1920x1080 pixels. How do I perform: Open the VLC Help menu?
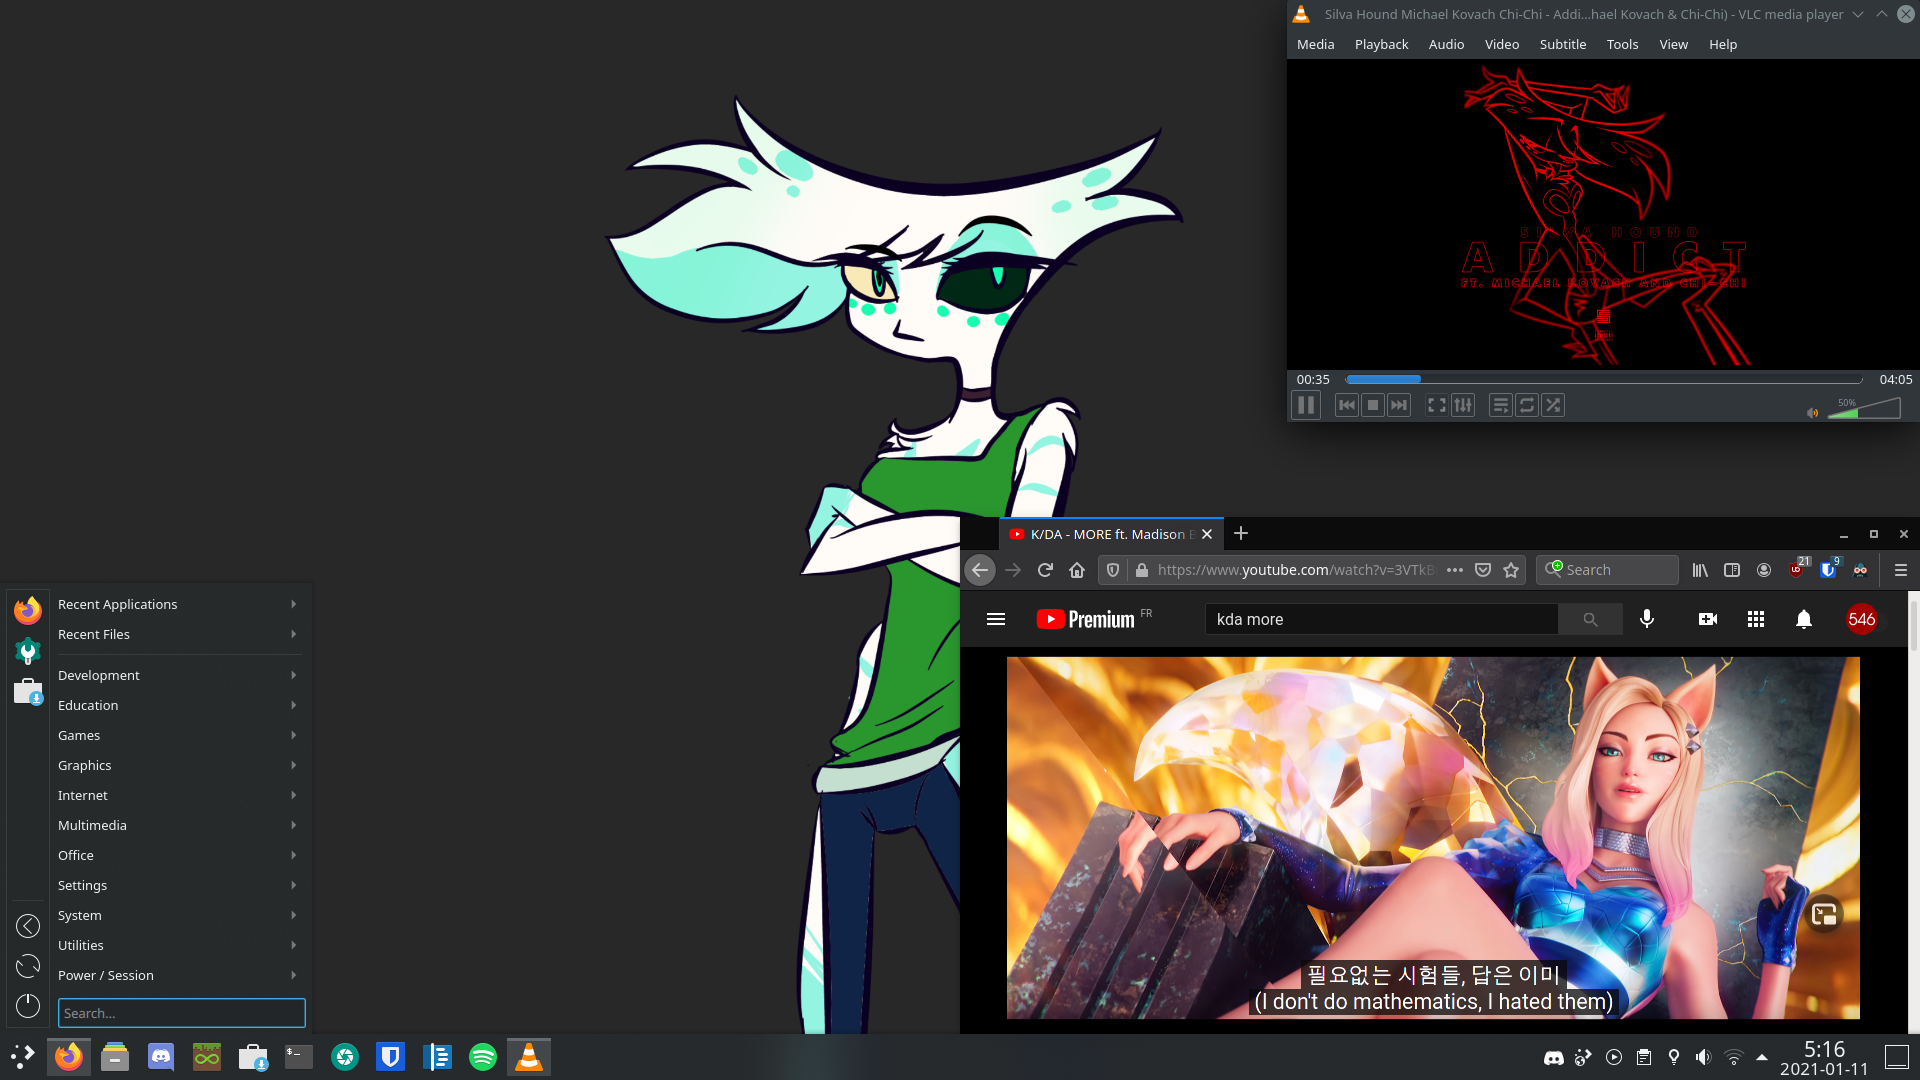(x=1722, y=44)
